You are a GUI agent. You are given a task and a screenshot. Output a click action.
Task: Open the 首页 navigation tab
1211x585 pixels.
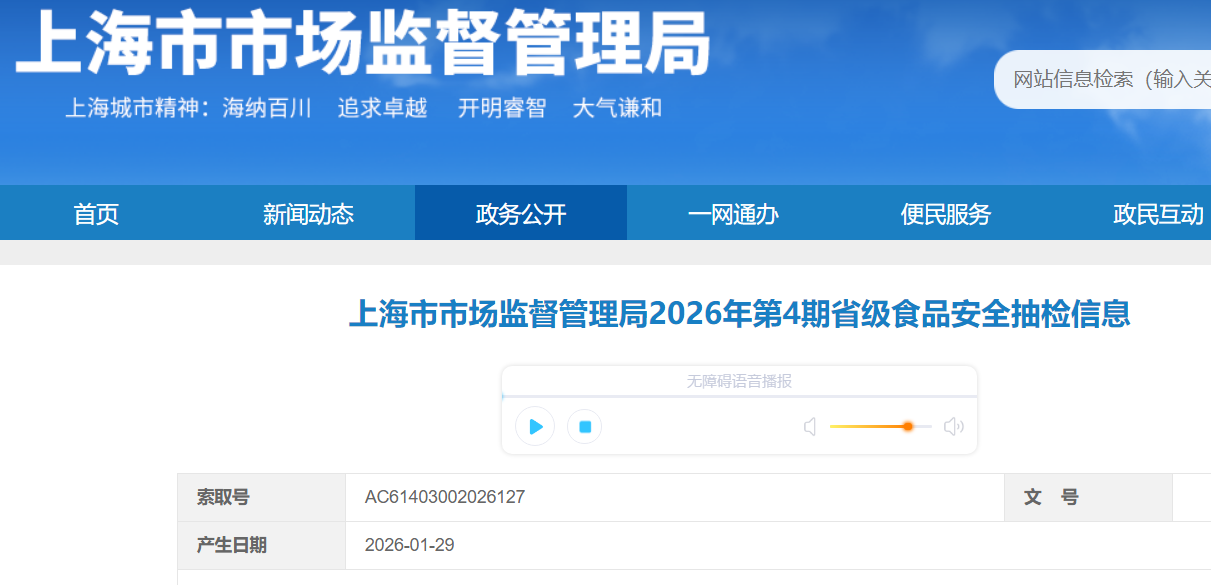(x=96, y=214)
